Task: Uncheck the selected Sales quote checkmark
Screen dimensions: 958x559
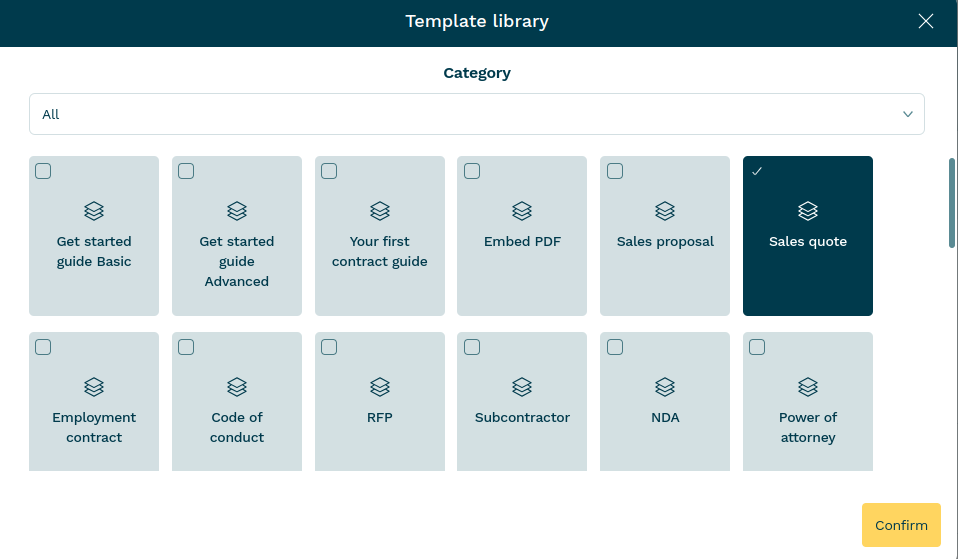Action: 757,171
